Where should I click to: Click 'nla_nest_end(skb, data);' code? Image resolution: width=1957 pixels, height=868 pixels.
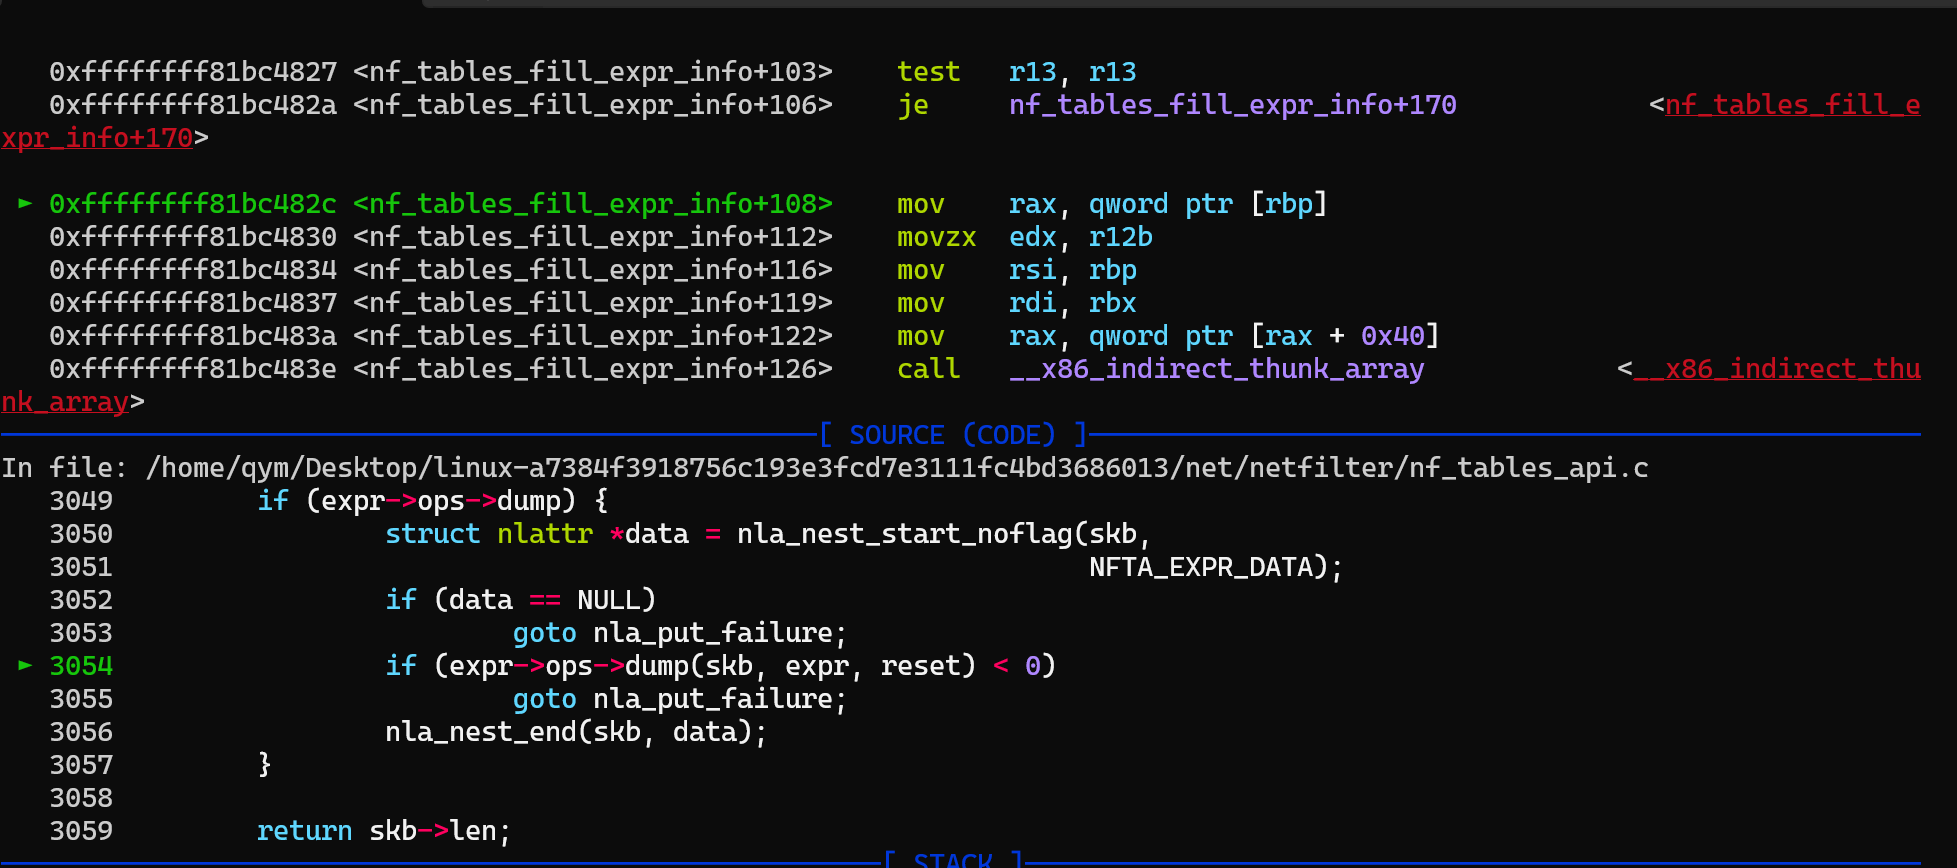(x=577, y=732)
